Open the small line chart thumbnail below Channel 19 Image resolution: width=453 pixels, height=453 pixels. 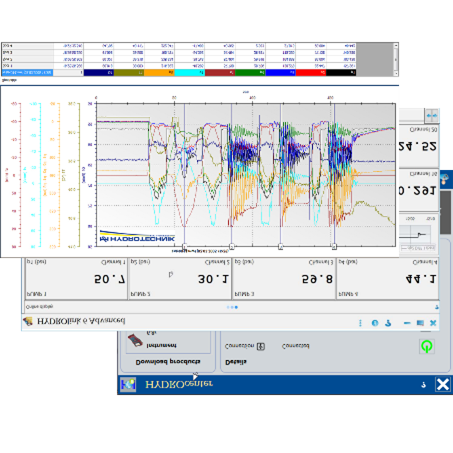(x=418, y=235)
